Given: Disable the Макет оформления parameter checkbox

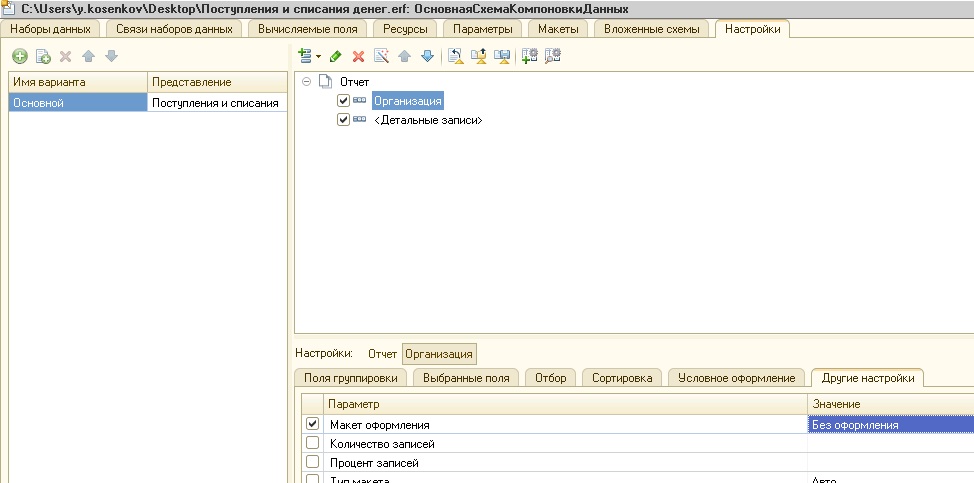Looking at the screenshot, I should click(x=312, y=424).
